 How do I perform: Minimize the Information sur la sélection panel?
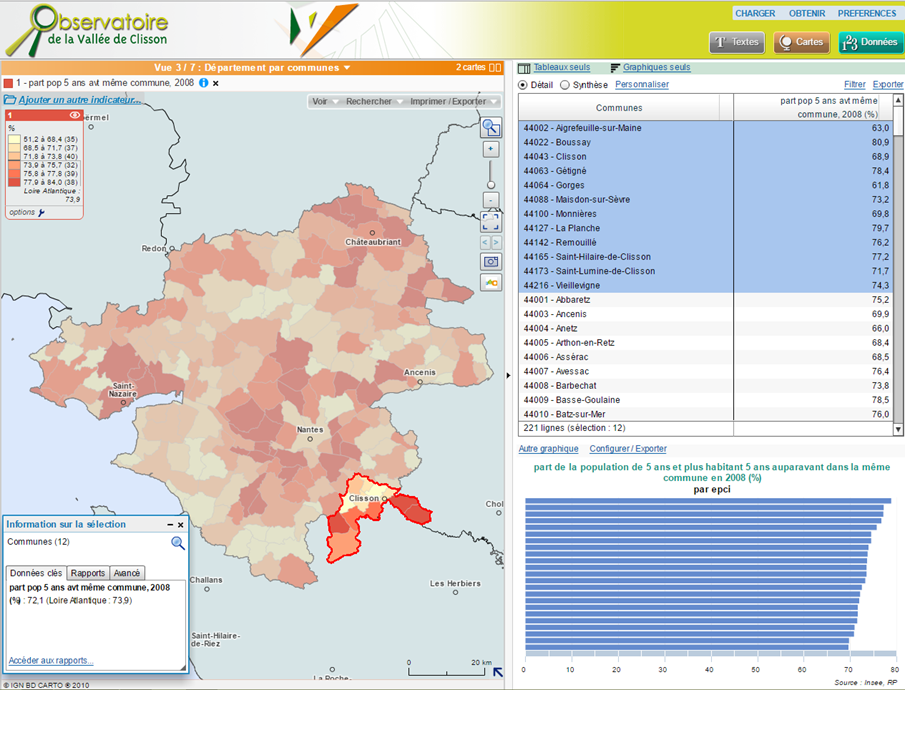(x=170, y=525)
